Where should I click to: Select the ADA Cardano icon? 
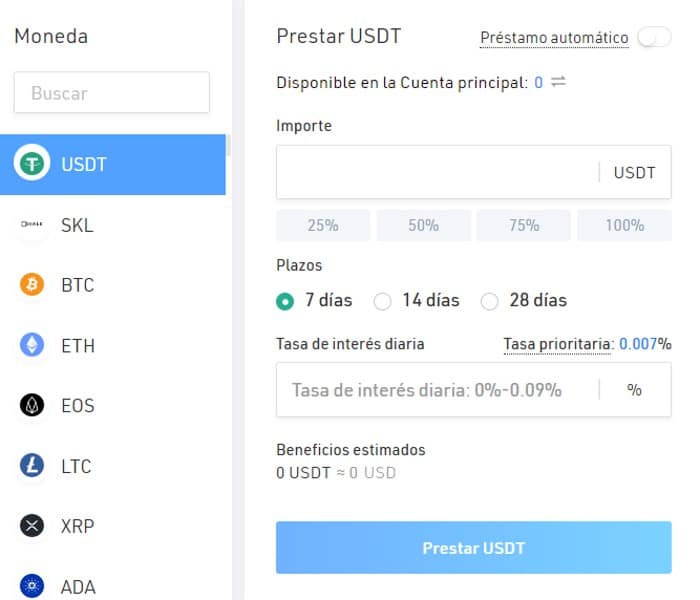click(32, 586)
